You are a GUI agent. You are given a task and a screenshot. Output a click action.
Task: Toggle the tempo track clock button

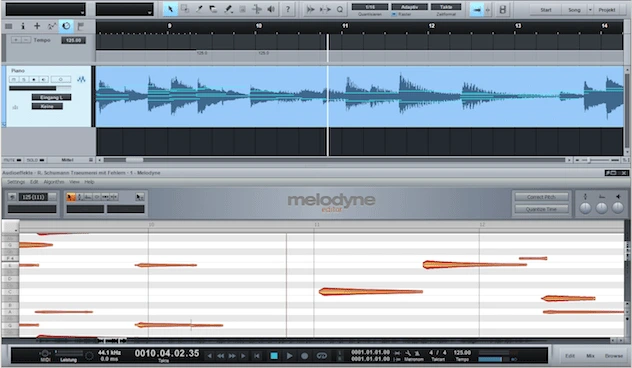pyautogui.click(x=66, y=27)
